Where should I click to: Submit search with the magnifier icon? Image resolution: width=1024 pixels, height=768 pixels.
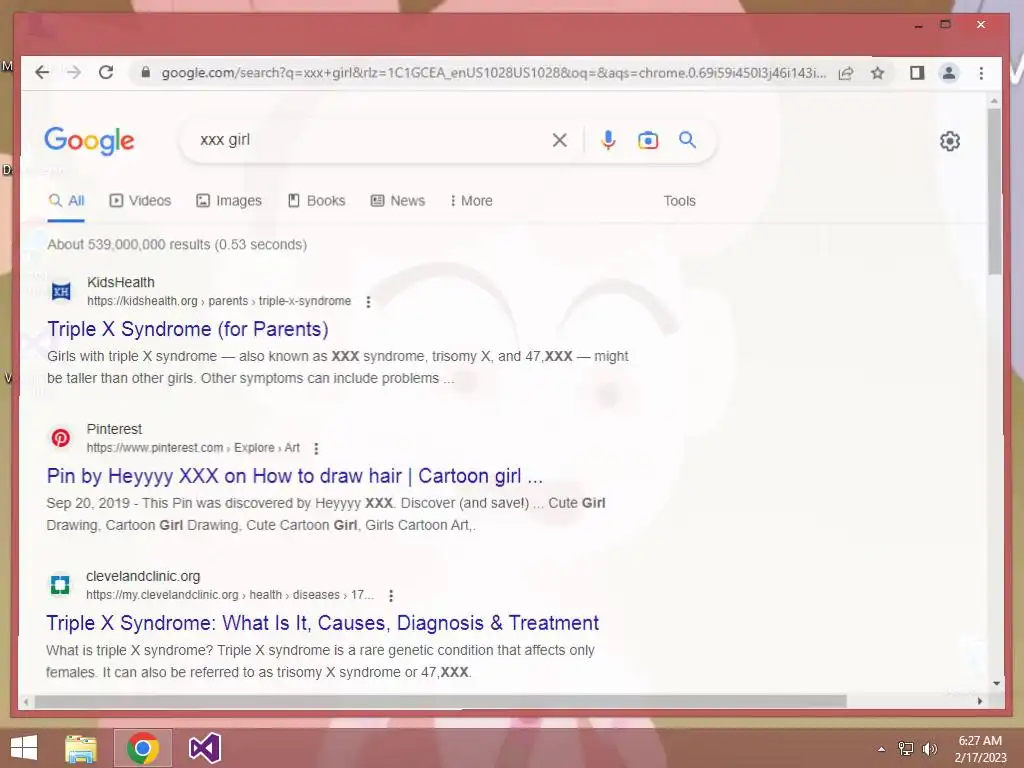pyautogui.click(x=687, y=140)
